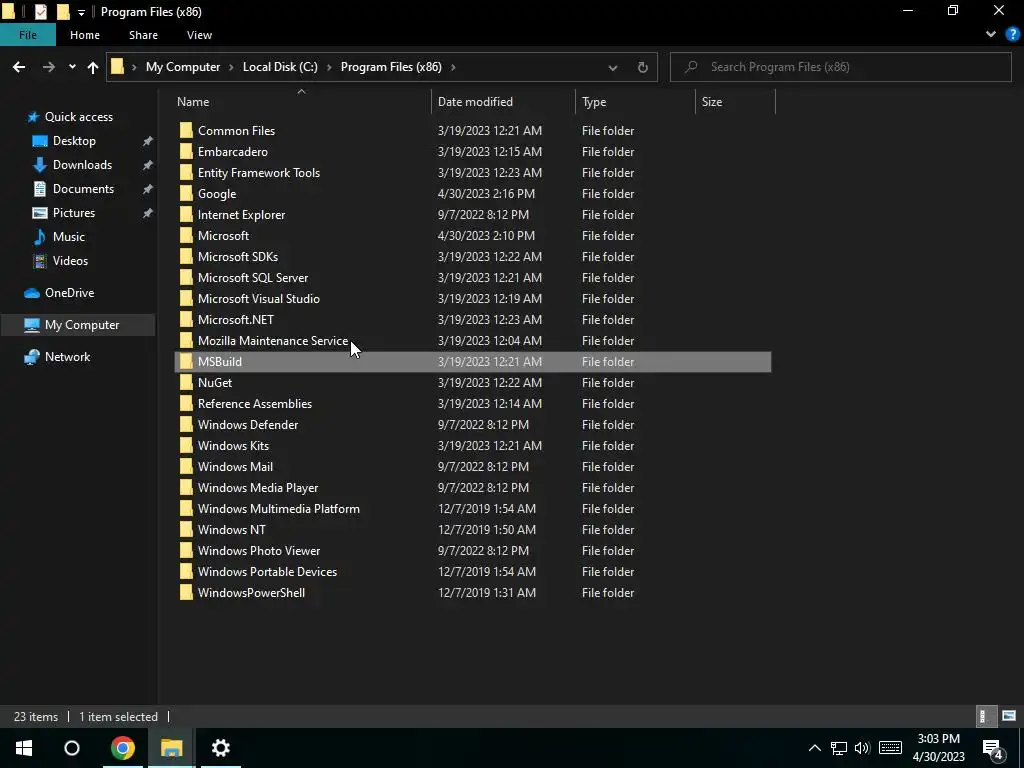Open the Windows Start menu
1024x768 pixels.
[x=24, y=748]
